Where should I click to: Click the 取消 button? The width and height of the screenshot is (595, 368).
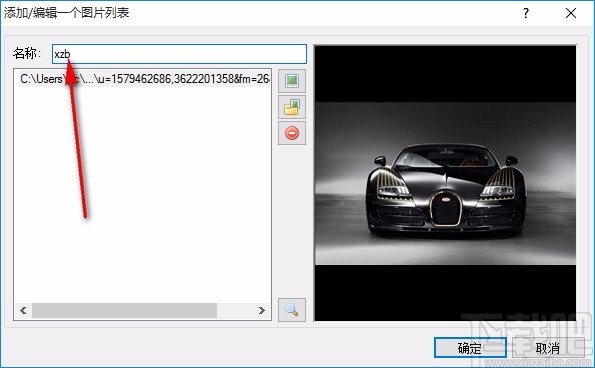(548, 348)
